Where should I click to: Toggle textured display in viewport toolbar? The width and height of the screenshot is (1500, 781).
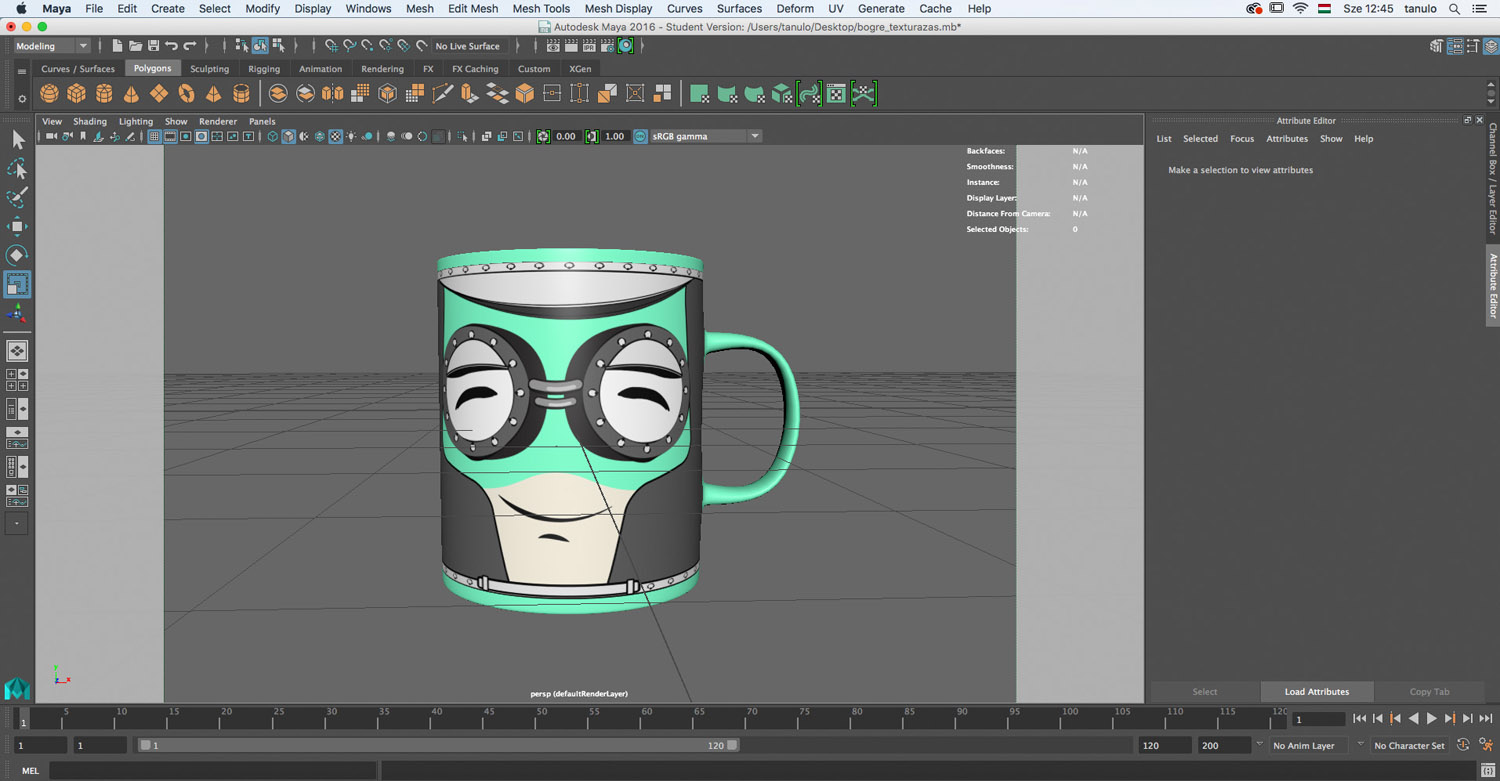[336, 136]
